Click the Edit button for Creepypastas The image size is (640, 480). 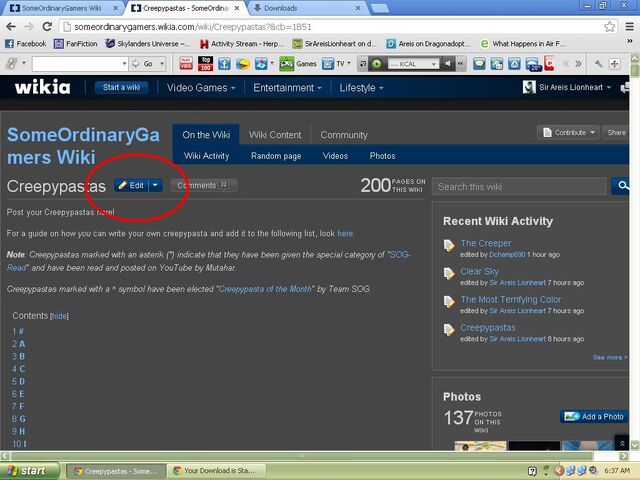tap(131, 185)
